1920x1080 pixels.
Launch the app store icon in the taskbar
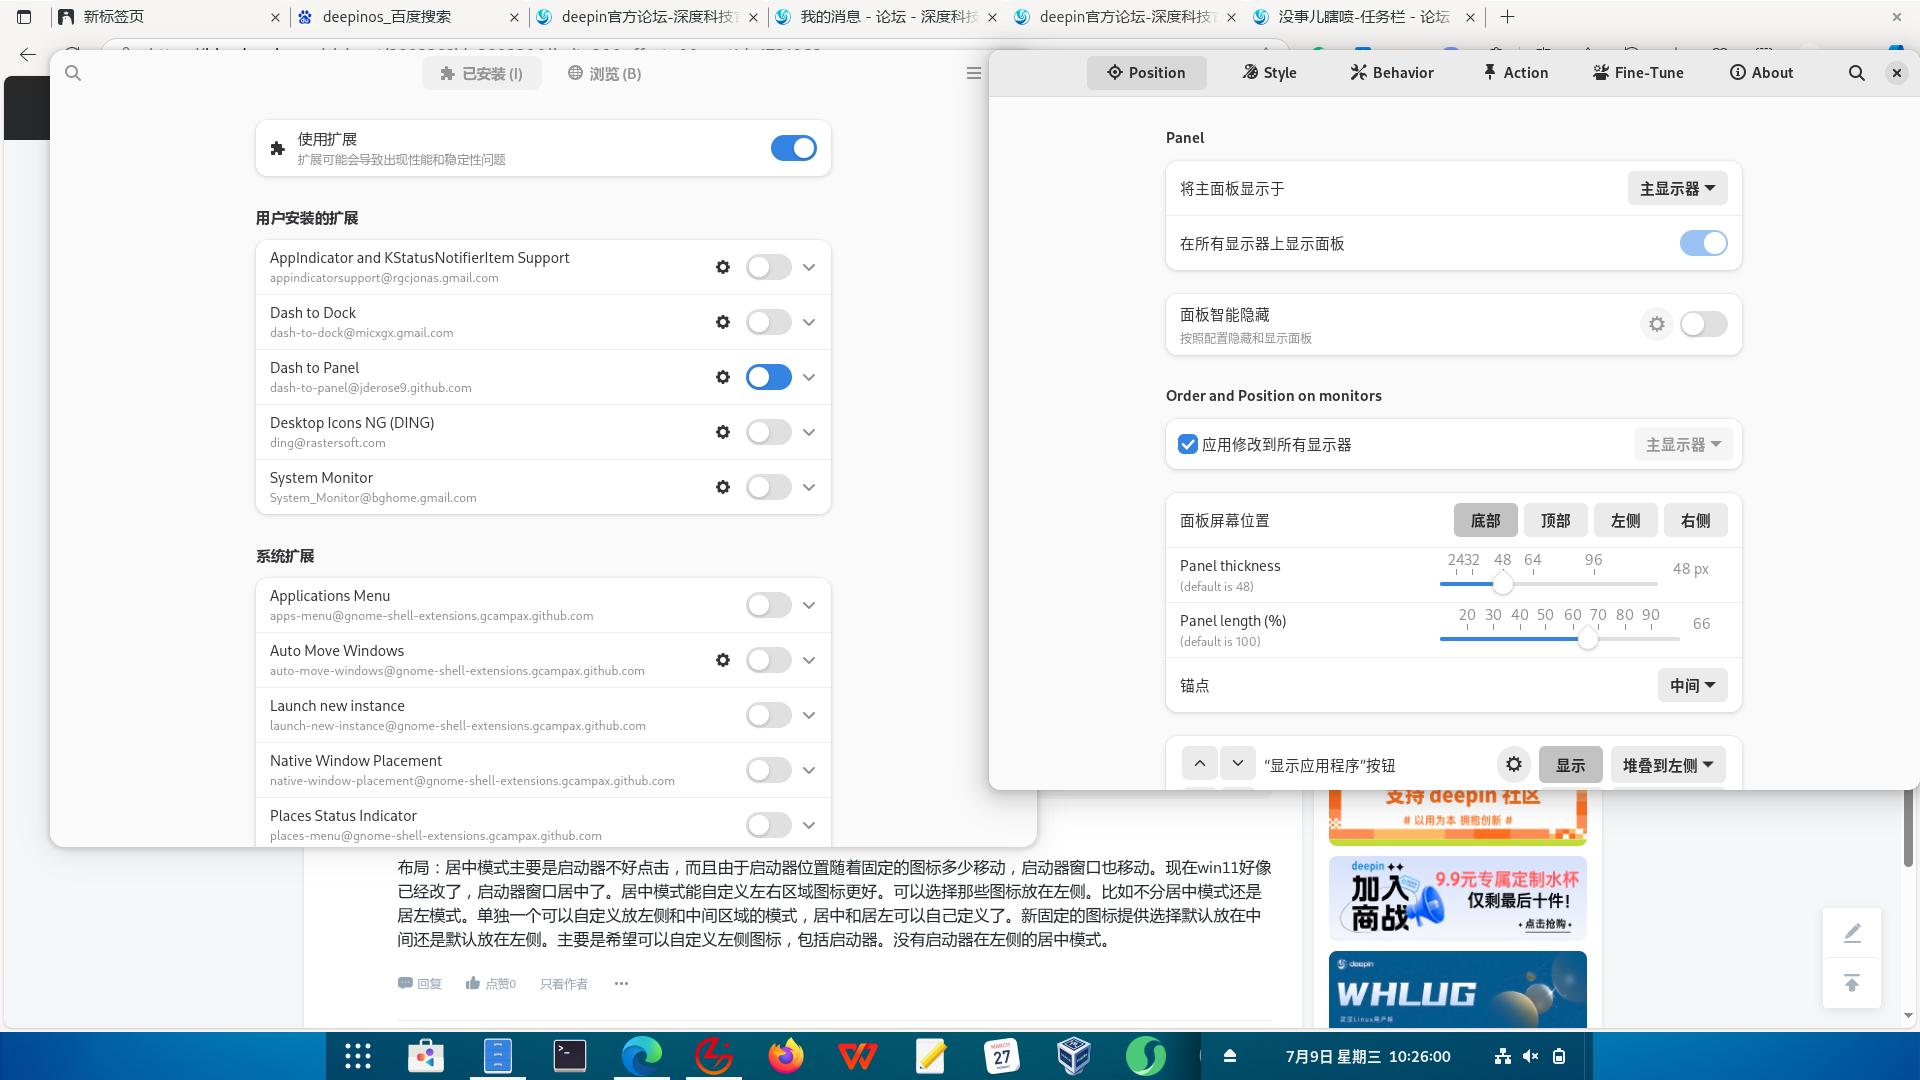pos(426,1056)
